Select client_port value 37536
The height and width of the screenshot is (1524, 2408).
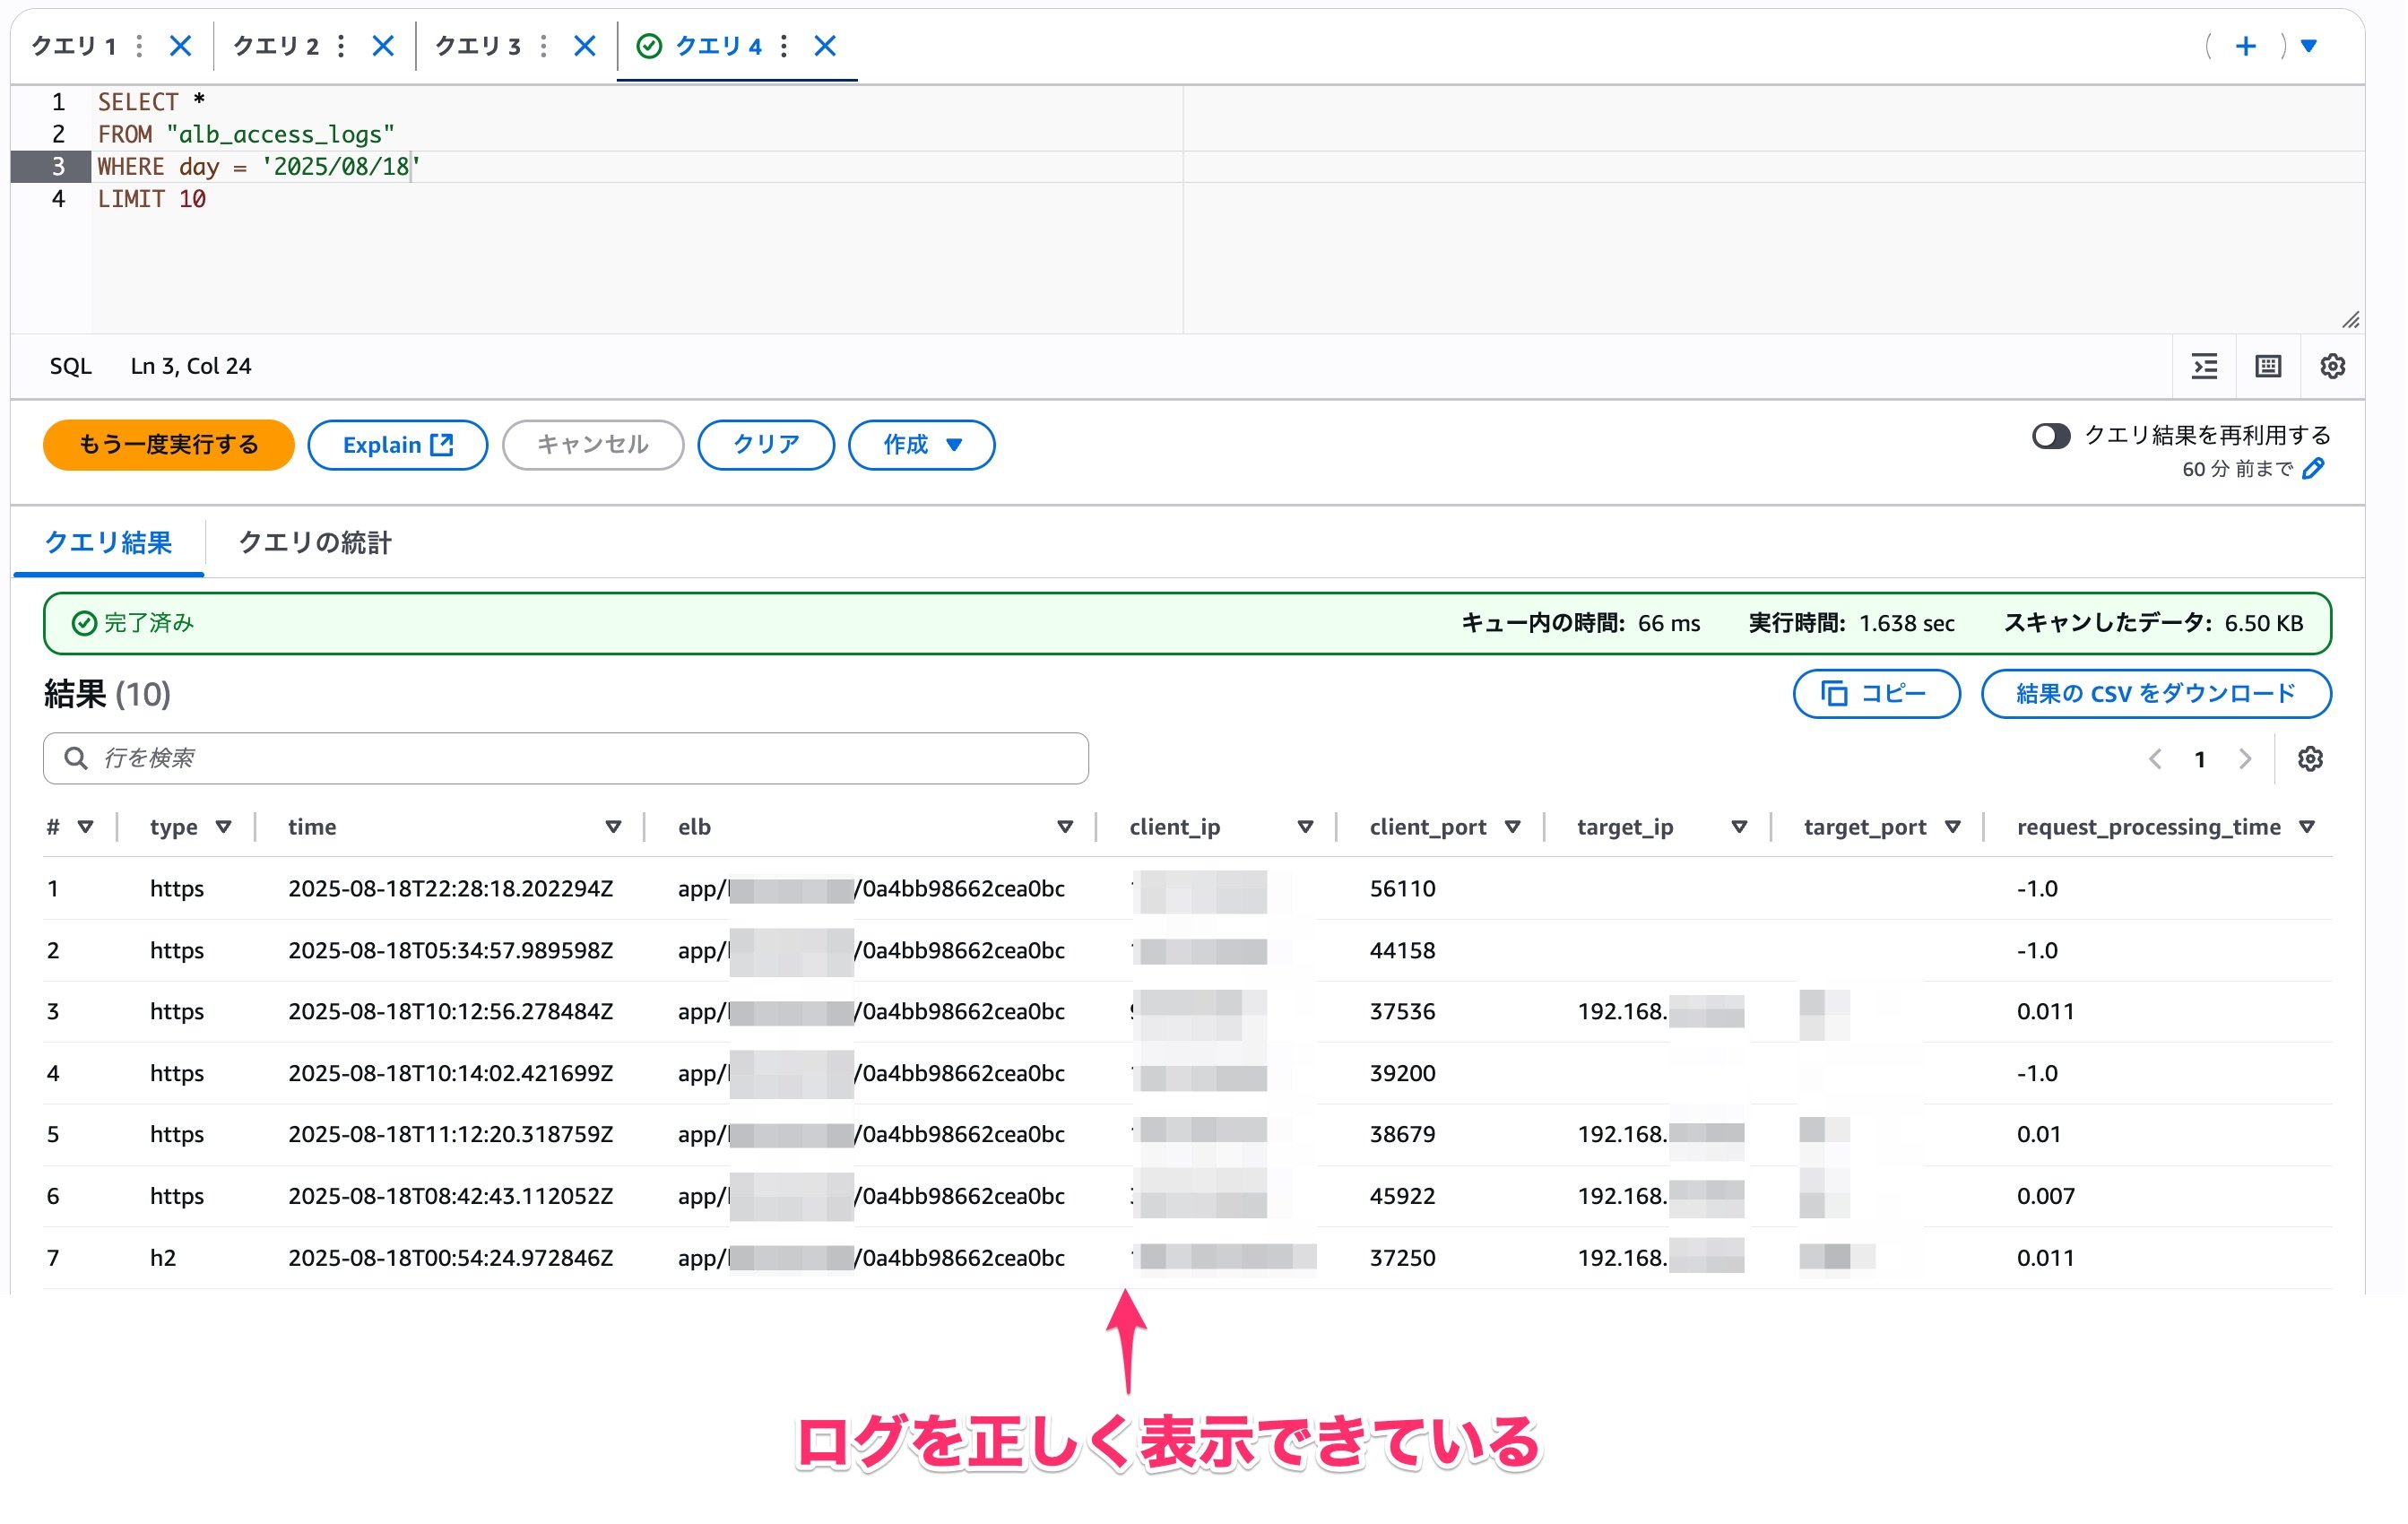1402,1011
